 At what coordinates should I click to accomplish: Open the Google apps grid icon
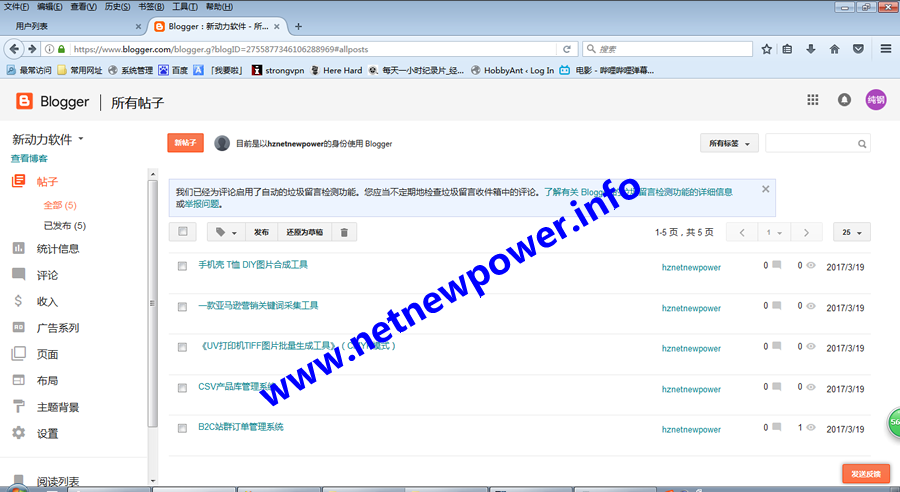813,100
